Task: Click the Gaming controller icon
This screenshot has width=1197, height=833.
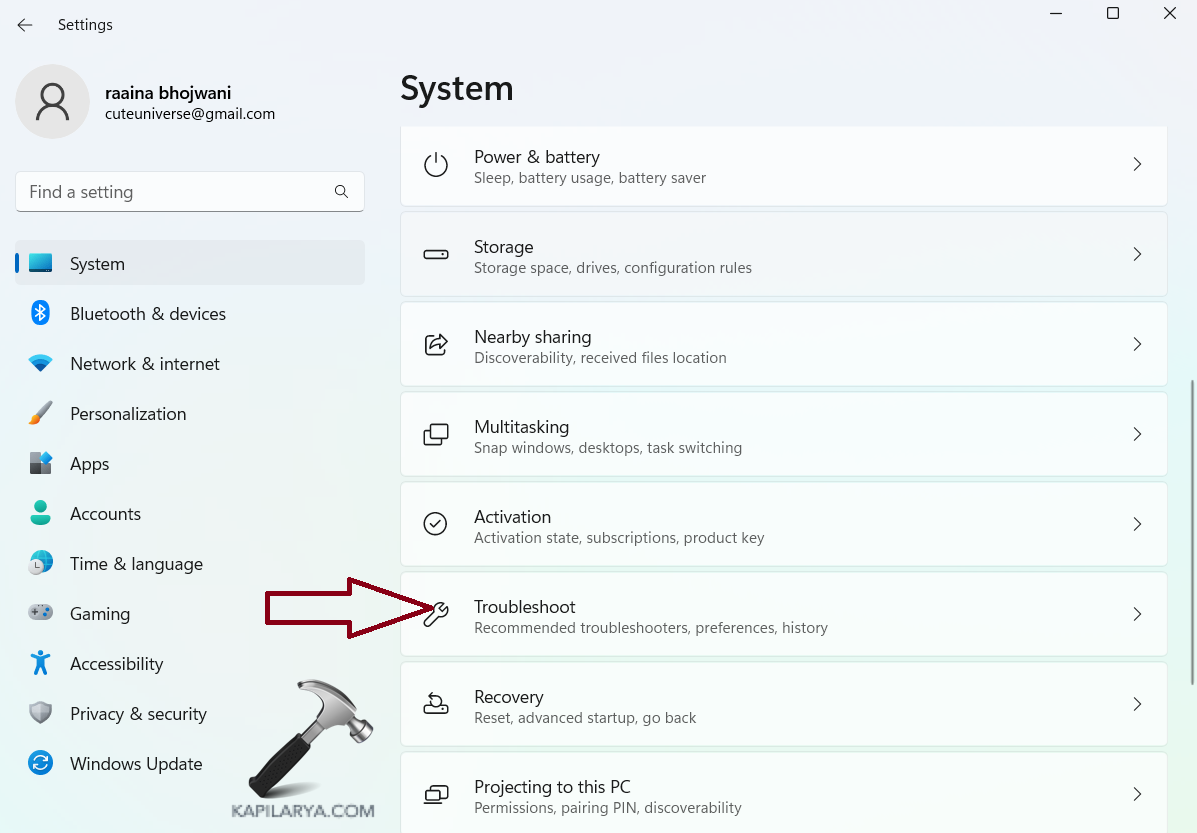Action: tap(40, 613)
